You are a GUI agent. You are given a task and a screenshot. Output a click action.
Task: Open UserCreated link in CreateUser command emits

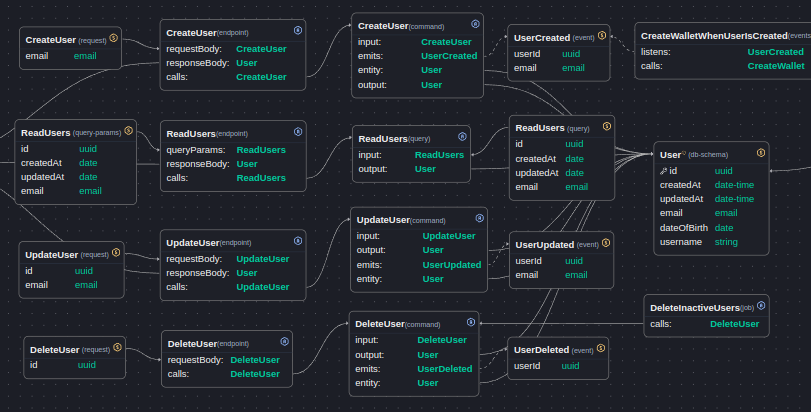click(x=449, y=56)
